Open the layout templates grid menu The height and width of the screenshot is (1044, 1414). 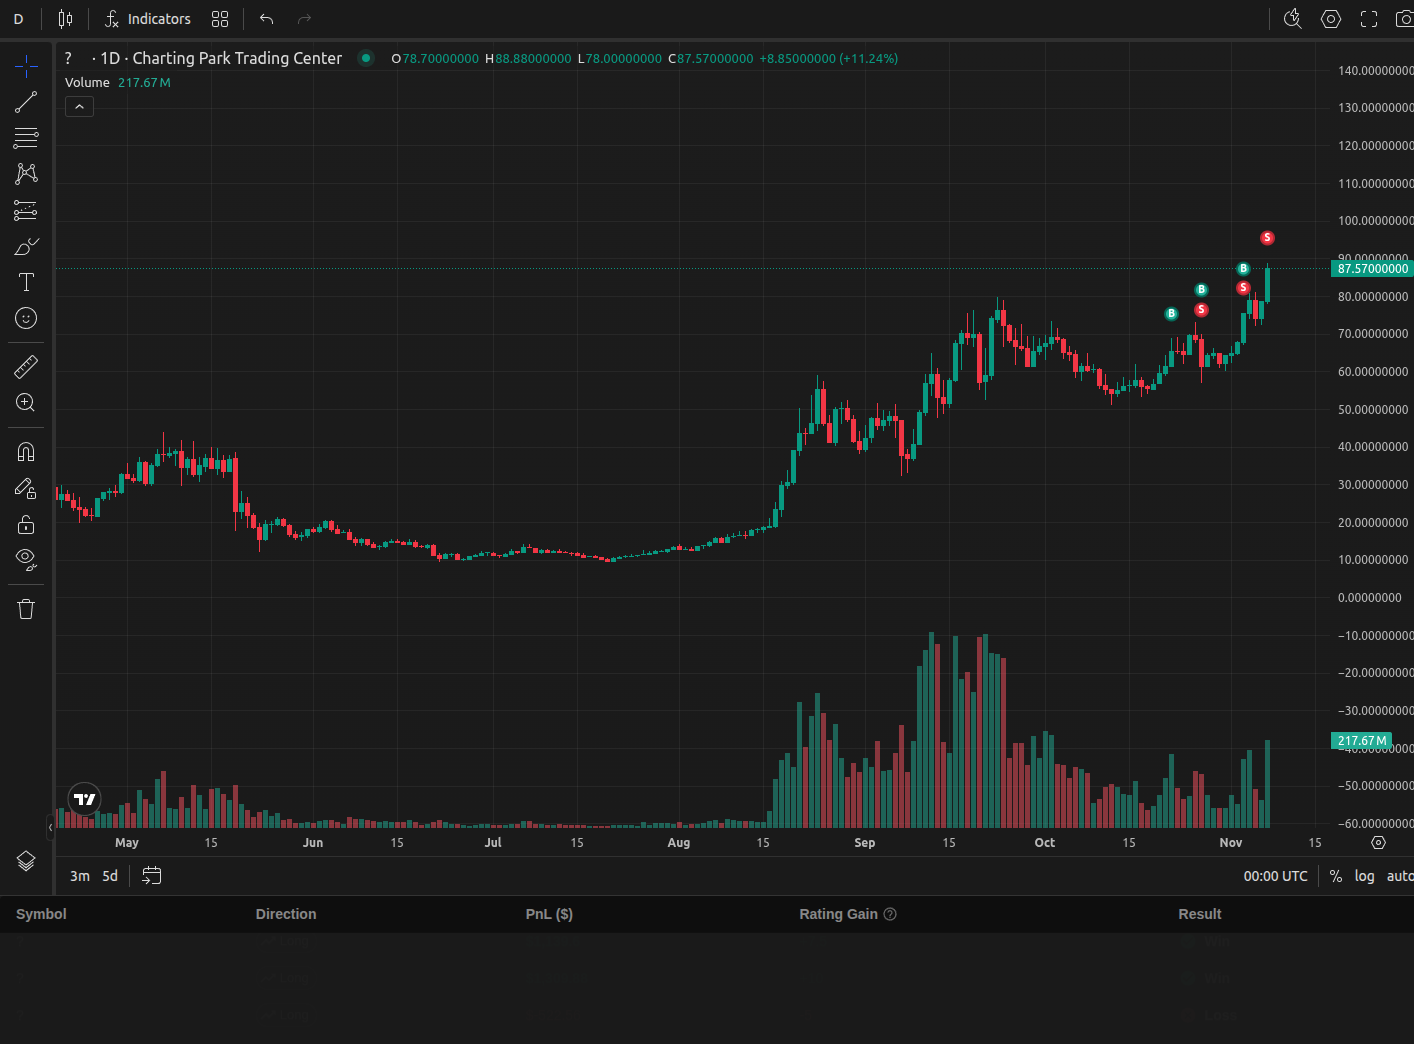(220, 19)
